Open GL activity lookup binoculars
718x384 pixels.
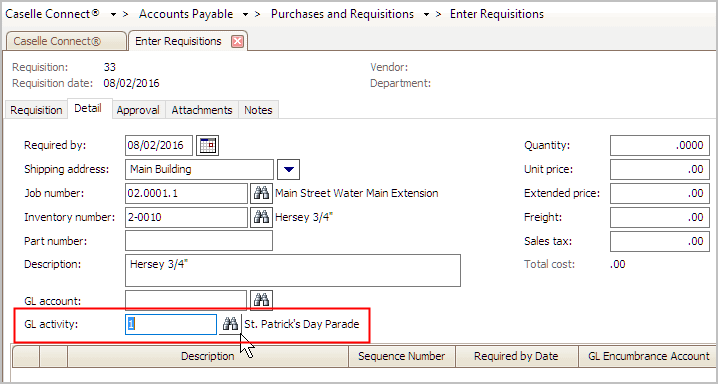[230, 324]
